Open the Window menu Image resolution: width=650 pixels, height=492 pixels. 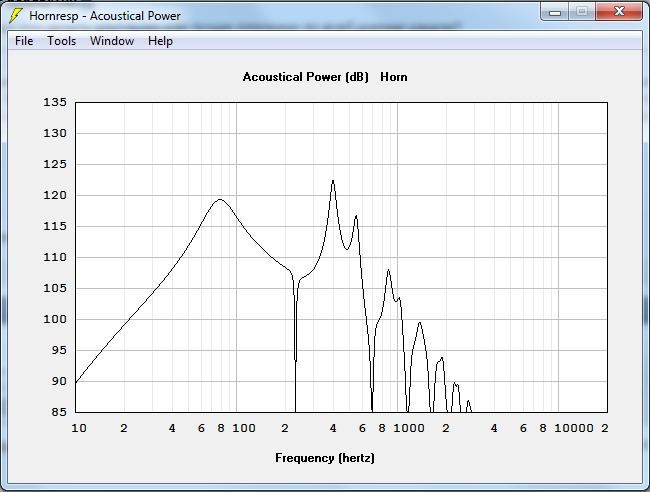[112, 41]
